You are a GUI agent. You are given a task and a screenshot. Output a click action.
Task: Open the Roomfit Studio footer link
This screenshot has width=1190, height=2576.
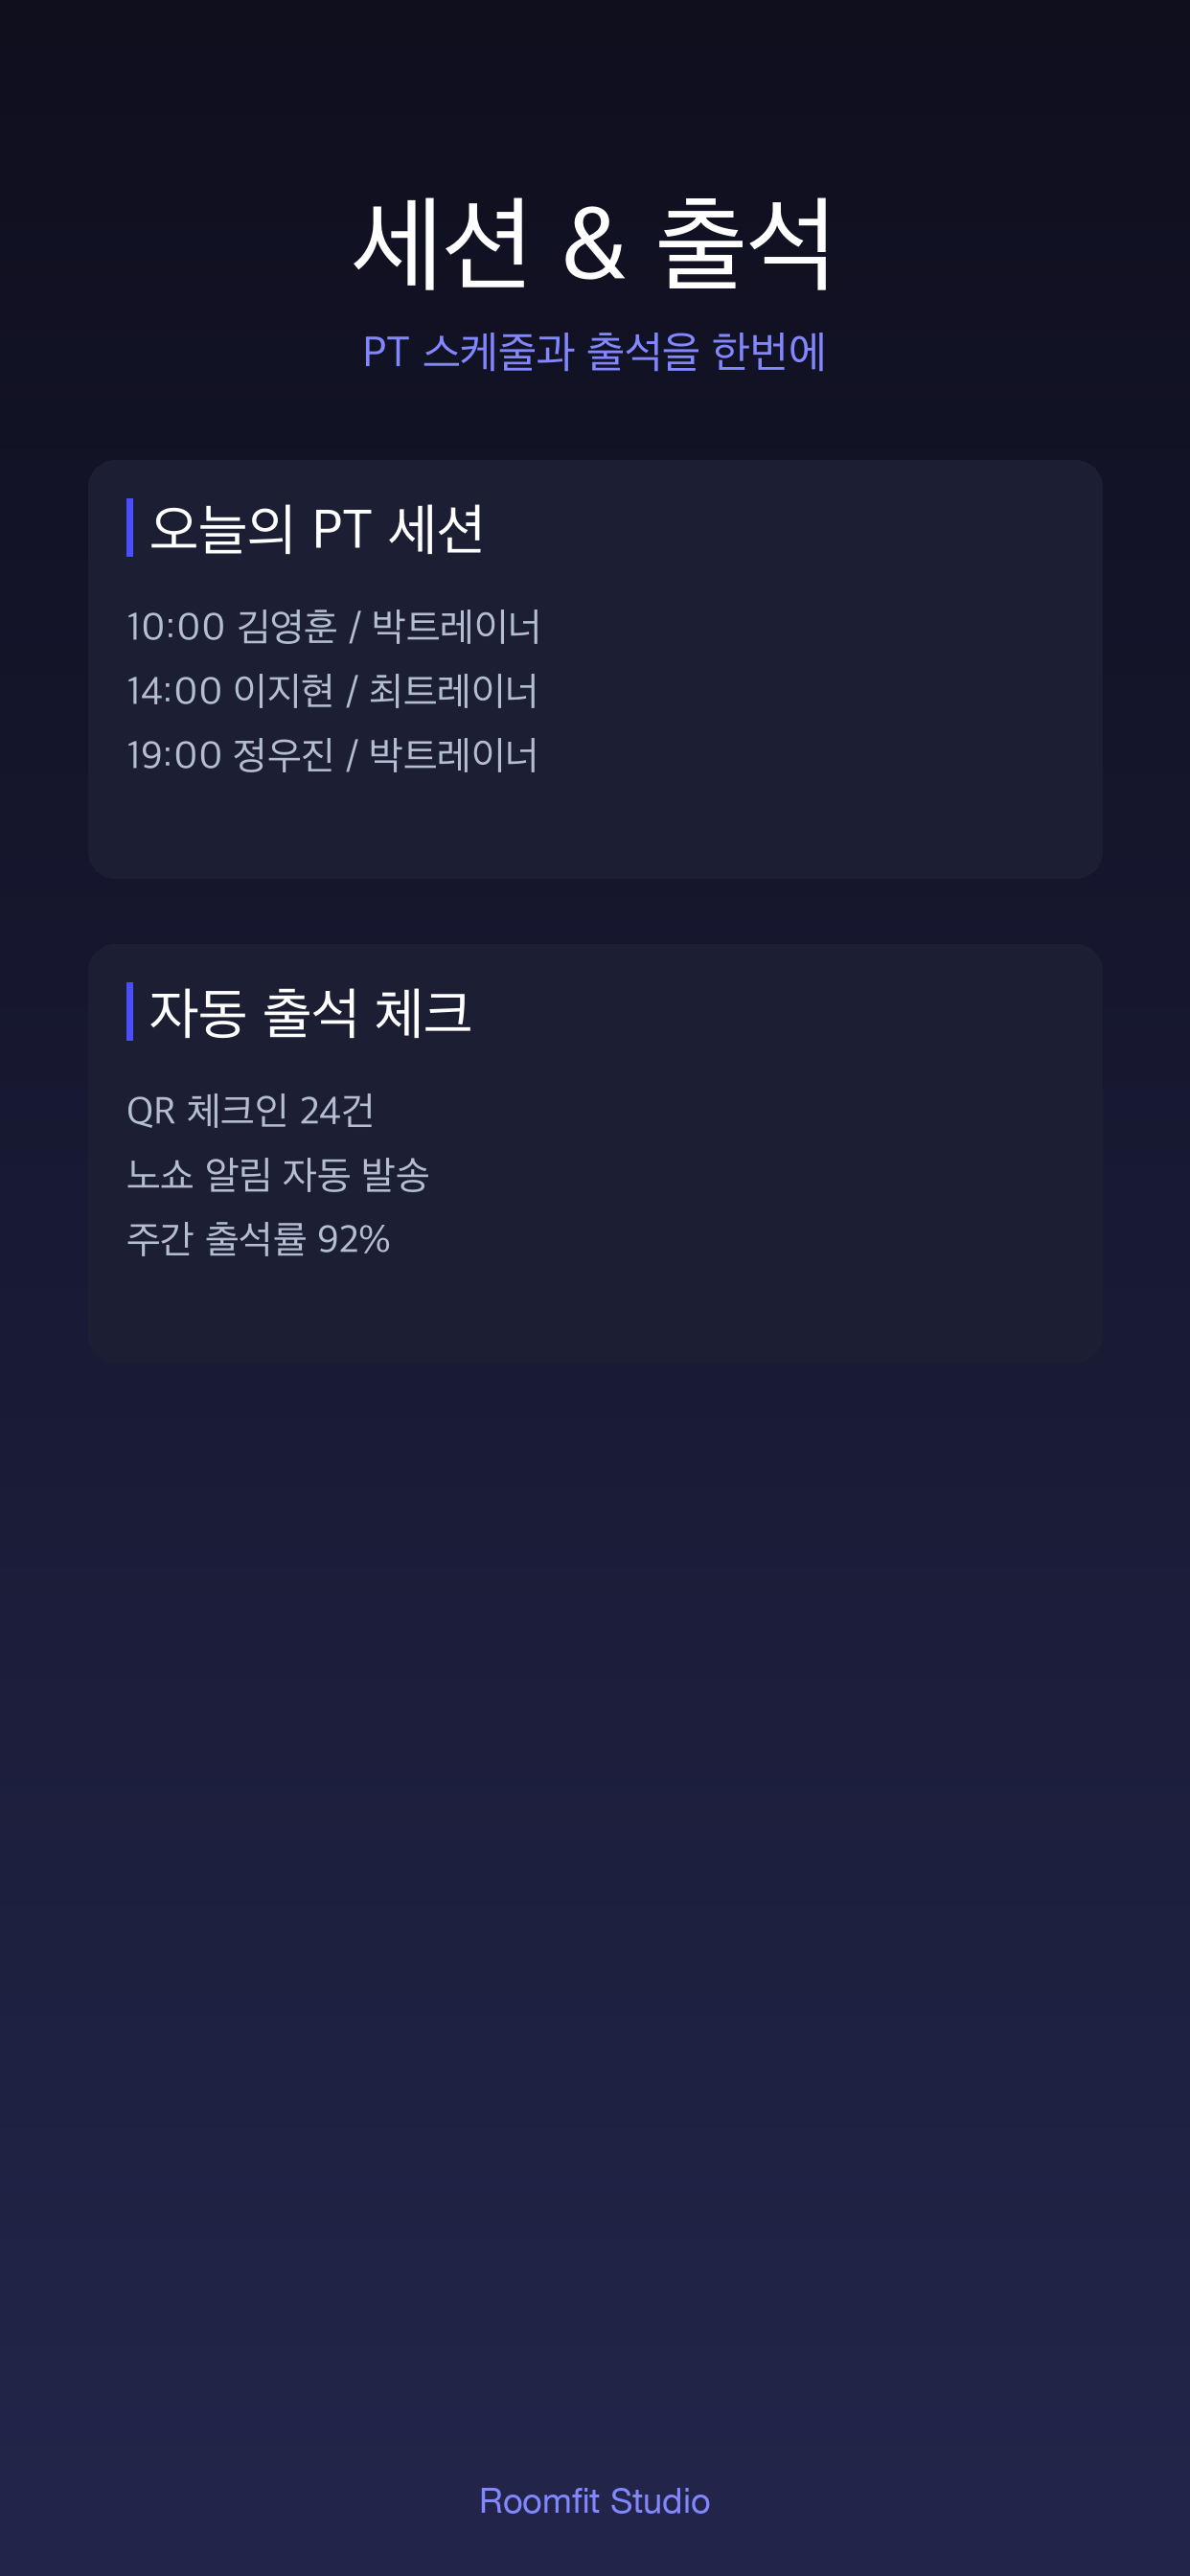point(594,2500)
